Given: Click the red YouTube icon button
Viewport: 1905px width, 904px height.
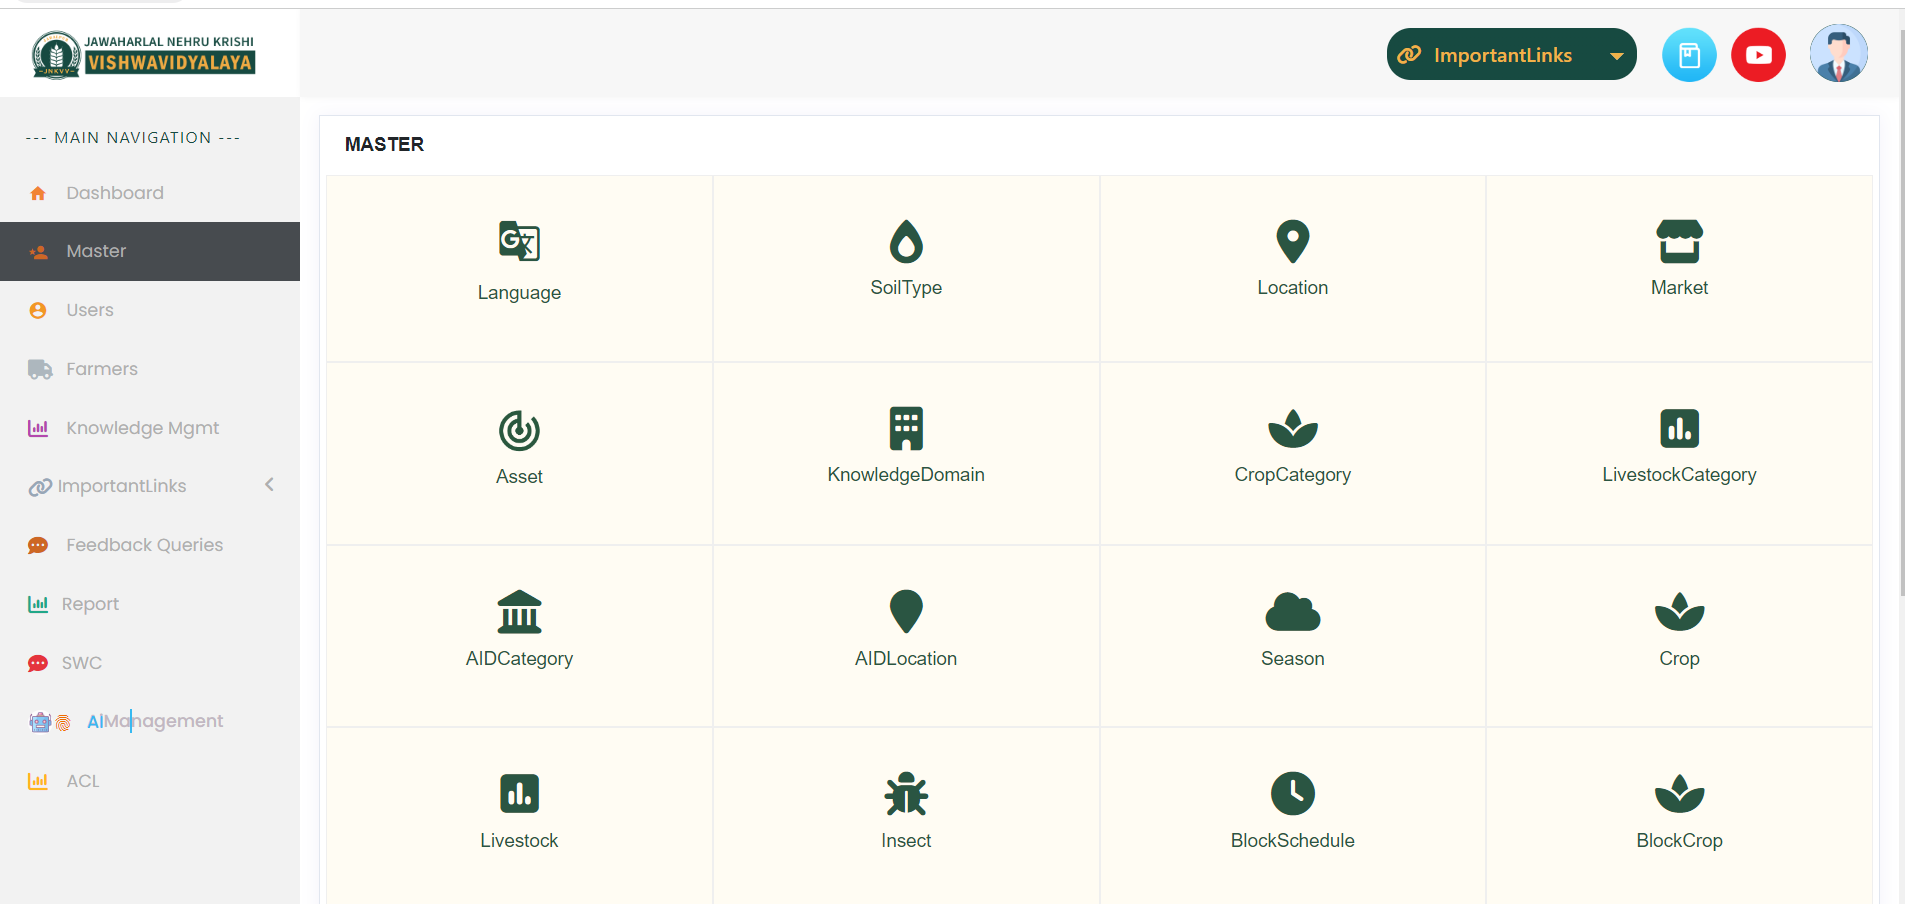Looking at the screenshot, I should tap(1758, 55).
